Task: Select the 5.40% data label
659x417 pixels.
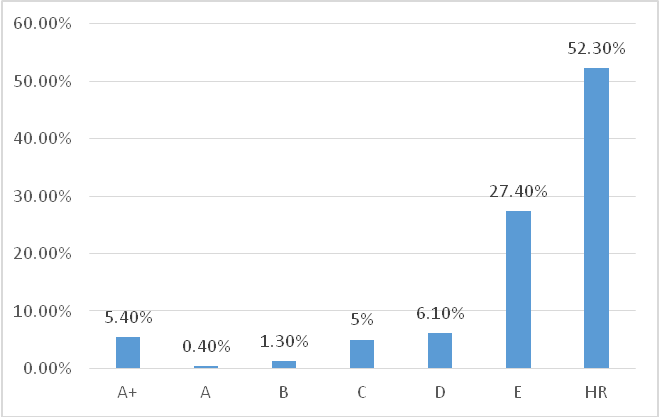Action: pyautogui.click(x=128, y=317)
